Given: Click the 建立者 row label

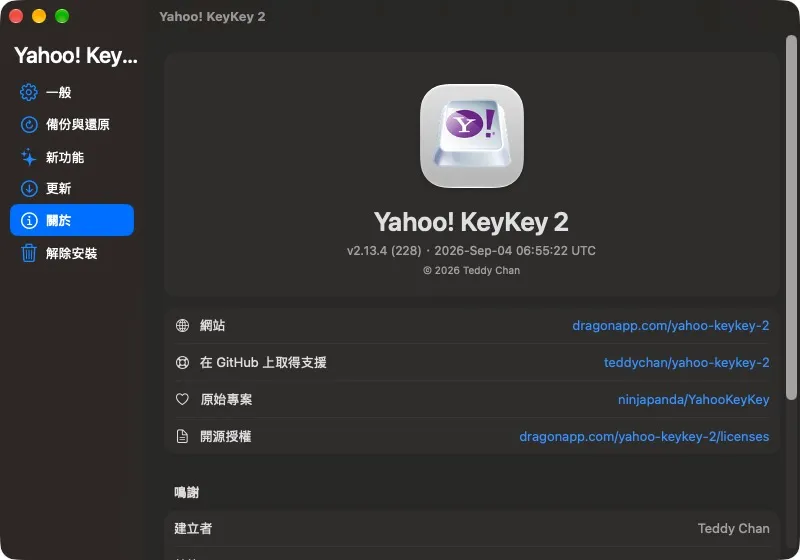Looking at the screenshot, I should tap(193, 528).
